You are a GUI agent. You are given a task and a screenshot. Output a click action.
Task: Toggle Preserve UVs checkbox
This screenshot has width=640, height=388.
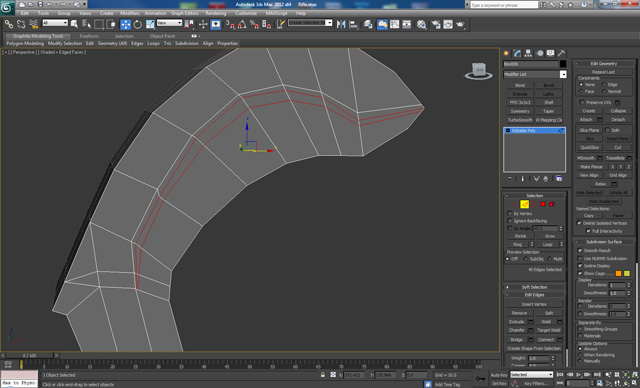582,102
